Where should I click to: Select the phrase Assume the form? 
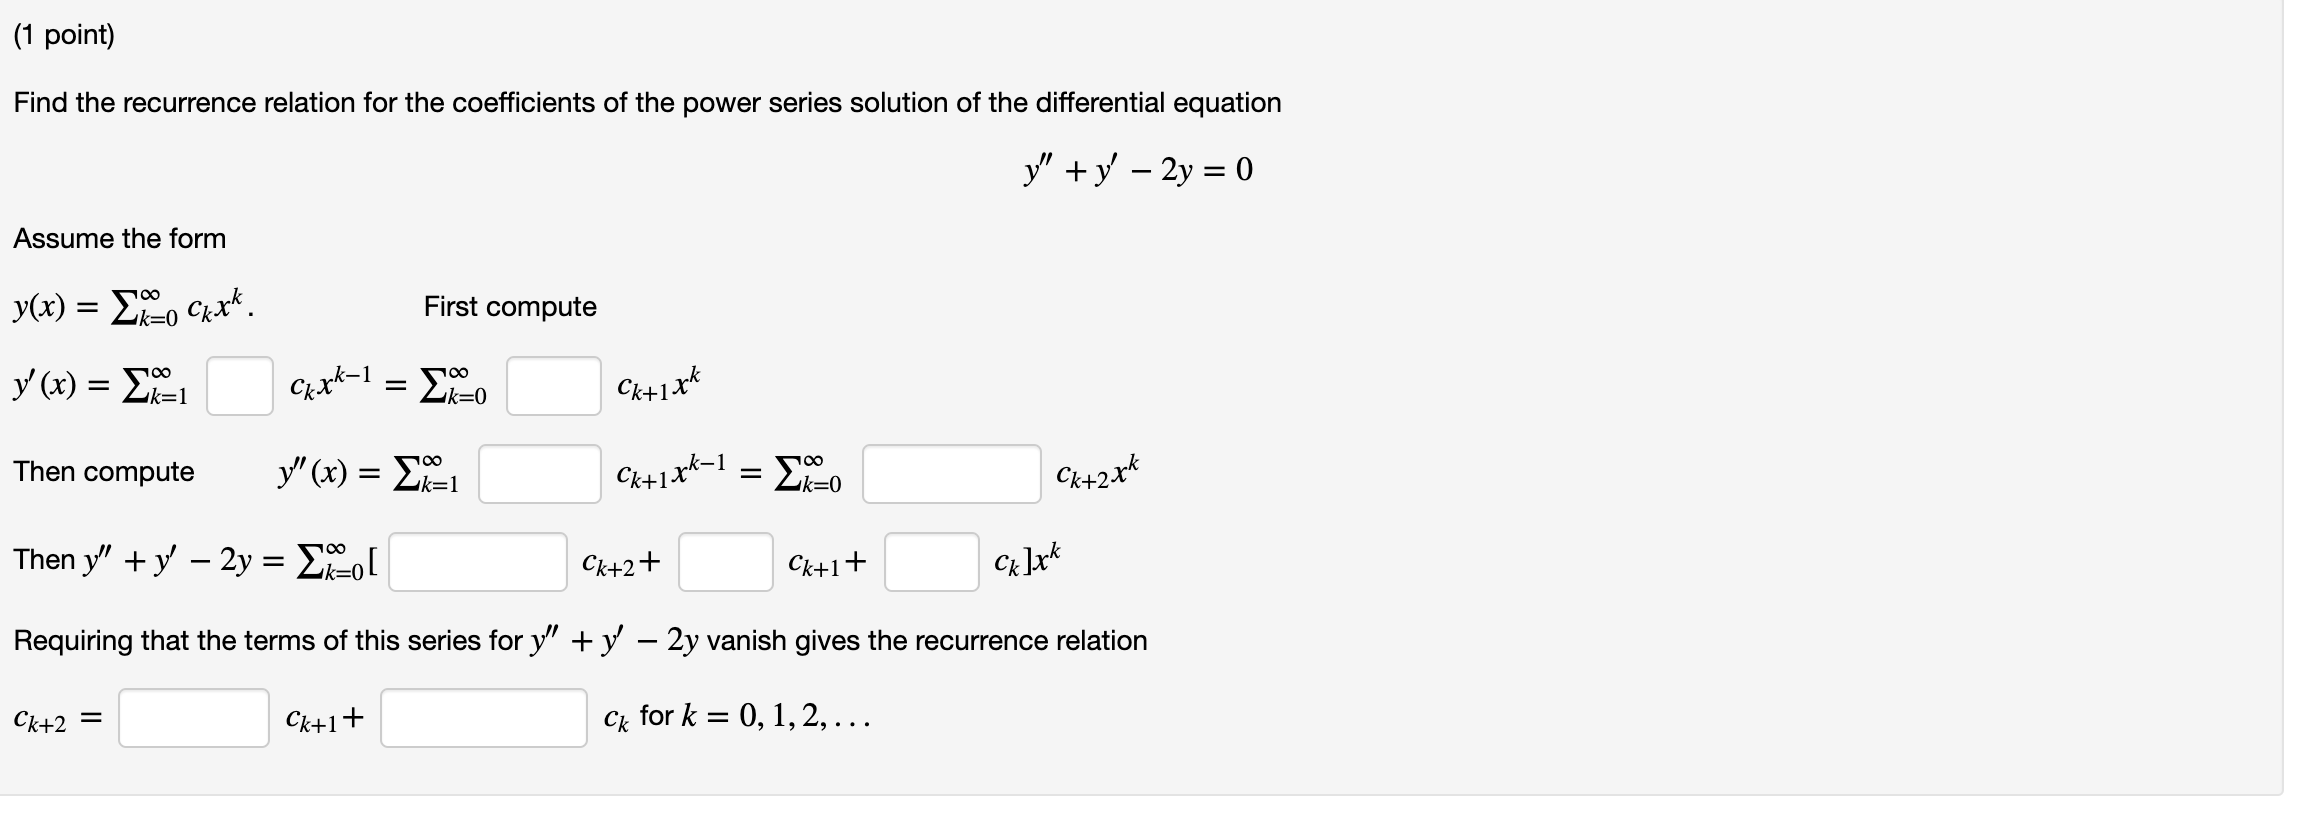pyautogui.click(x=119, y=239)
